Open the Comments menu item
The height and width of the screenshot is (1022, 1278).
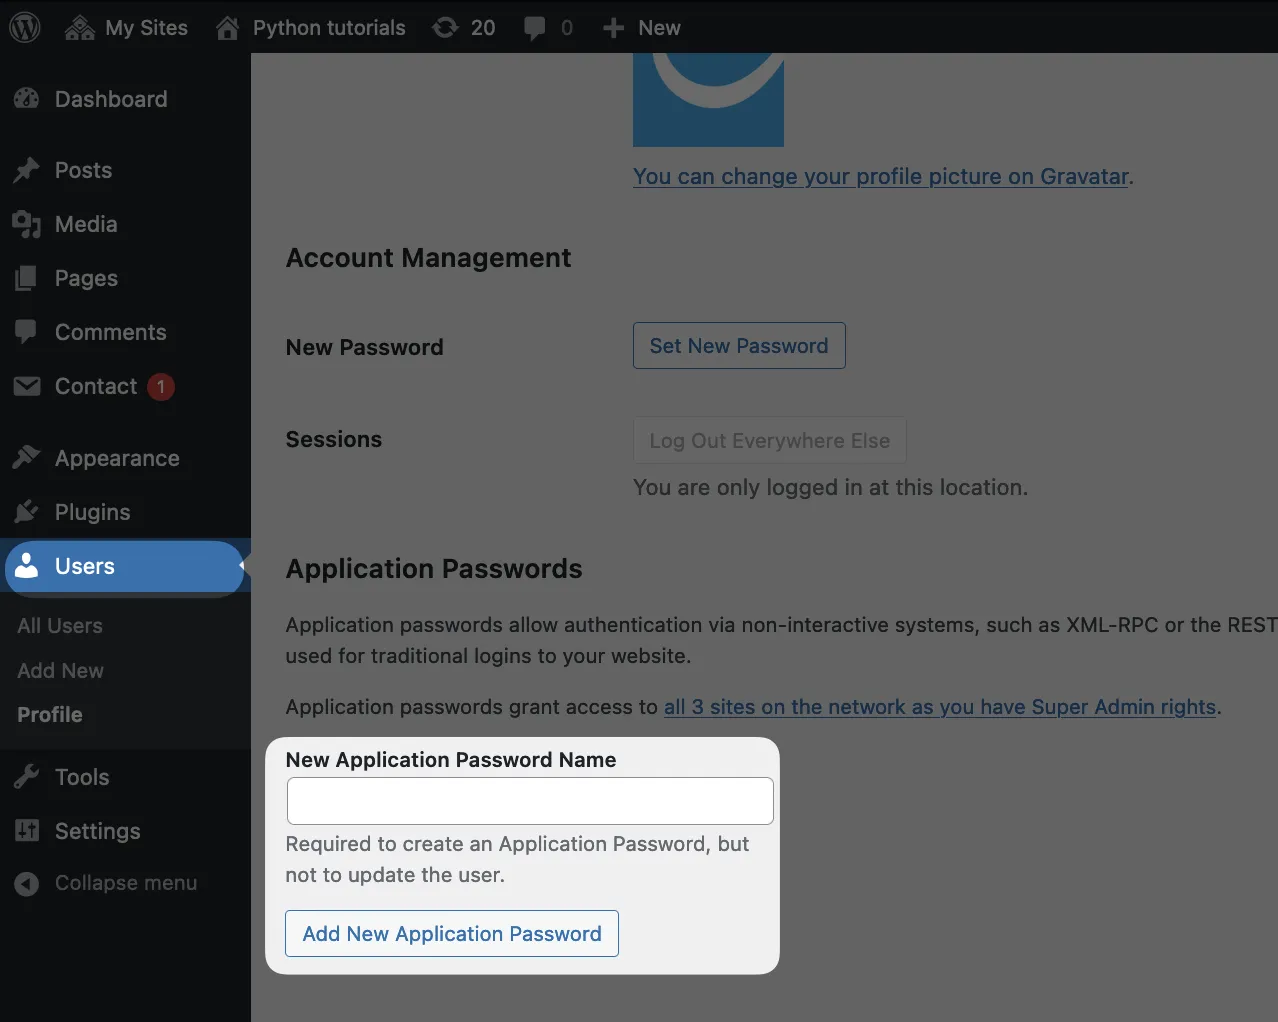[x=110, y=332]
